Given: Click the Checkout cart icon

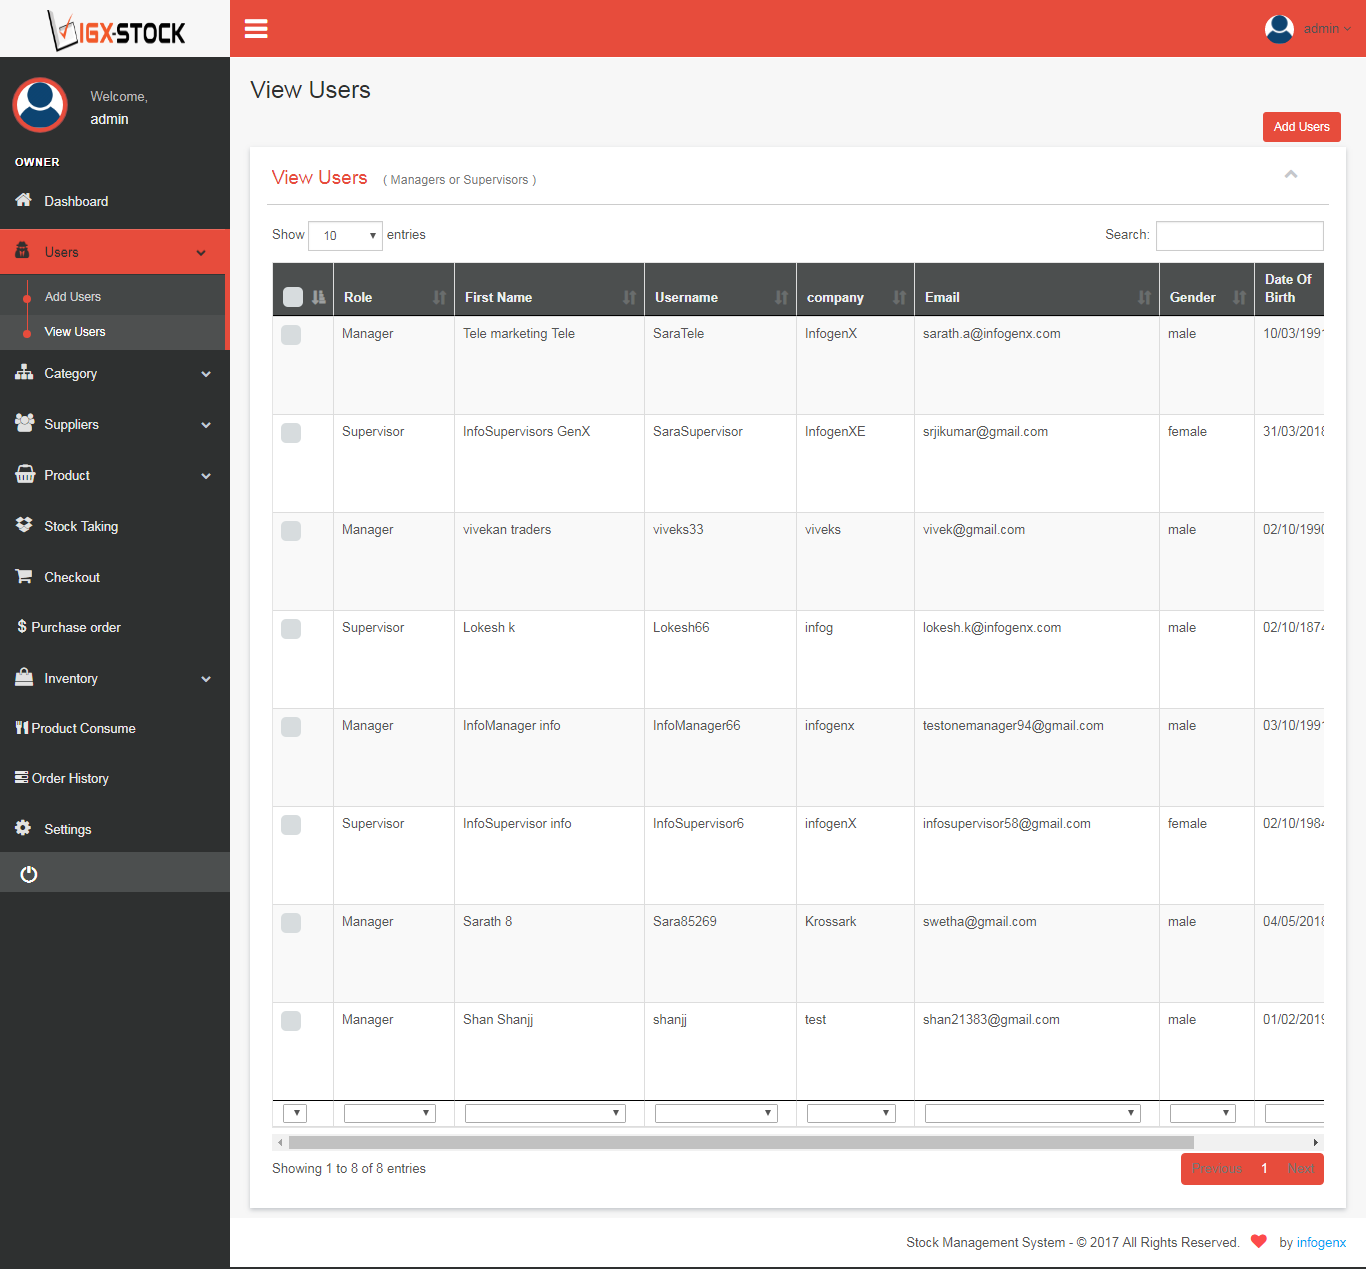Looking at the screenshot, I should (x=24, y=576).
